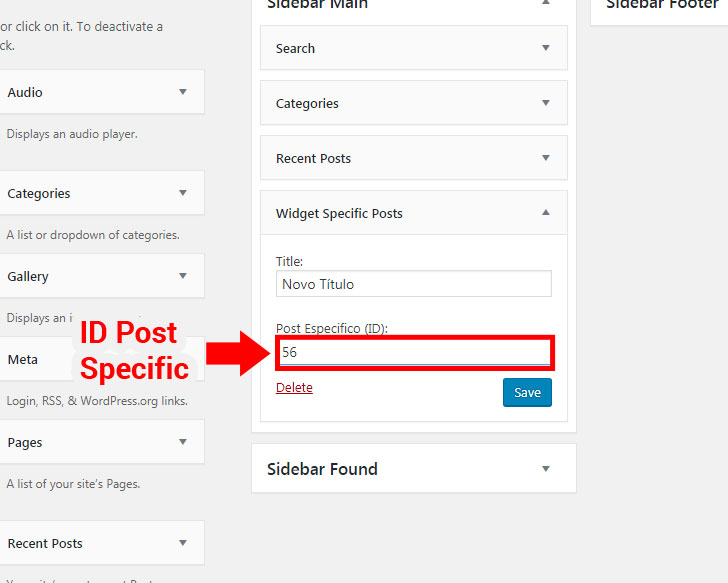Expand the available Recent Posts widget arrow
The image size is (728, 583).
183,543
